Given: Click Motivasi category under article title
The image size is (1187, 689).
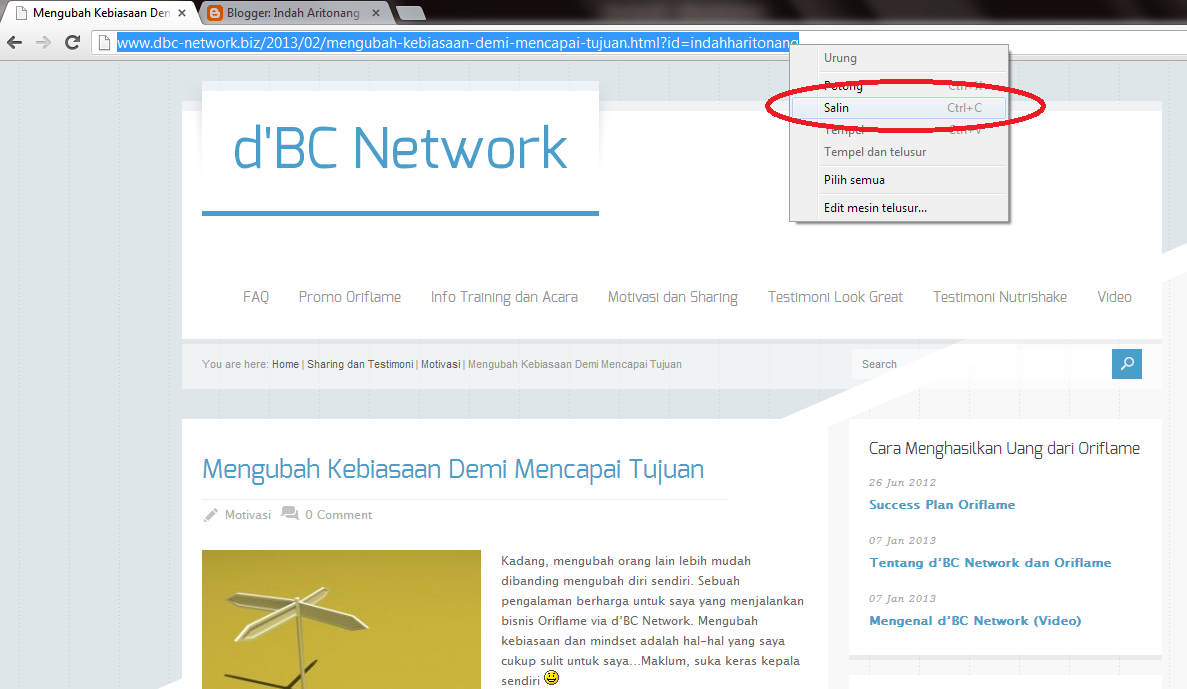Looking at the screenshot, I should 248,515.
